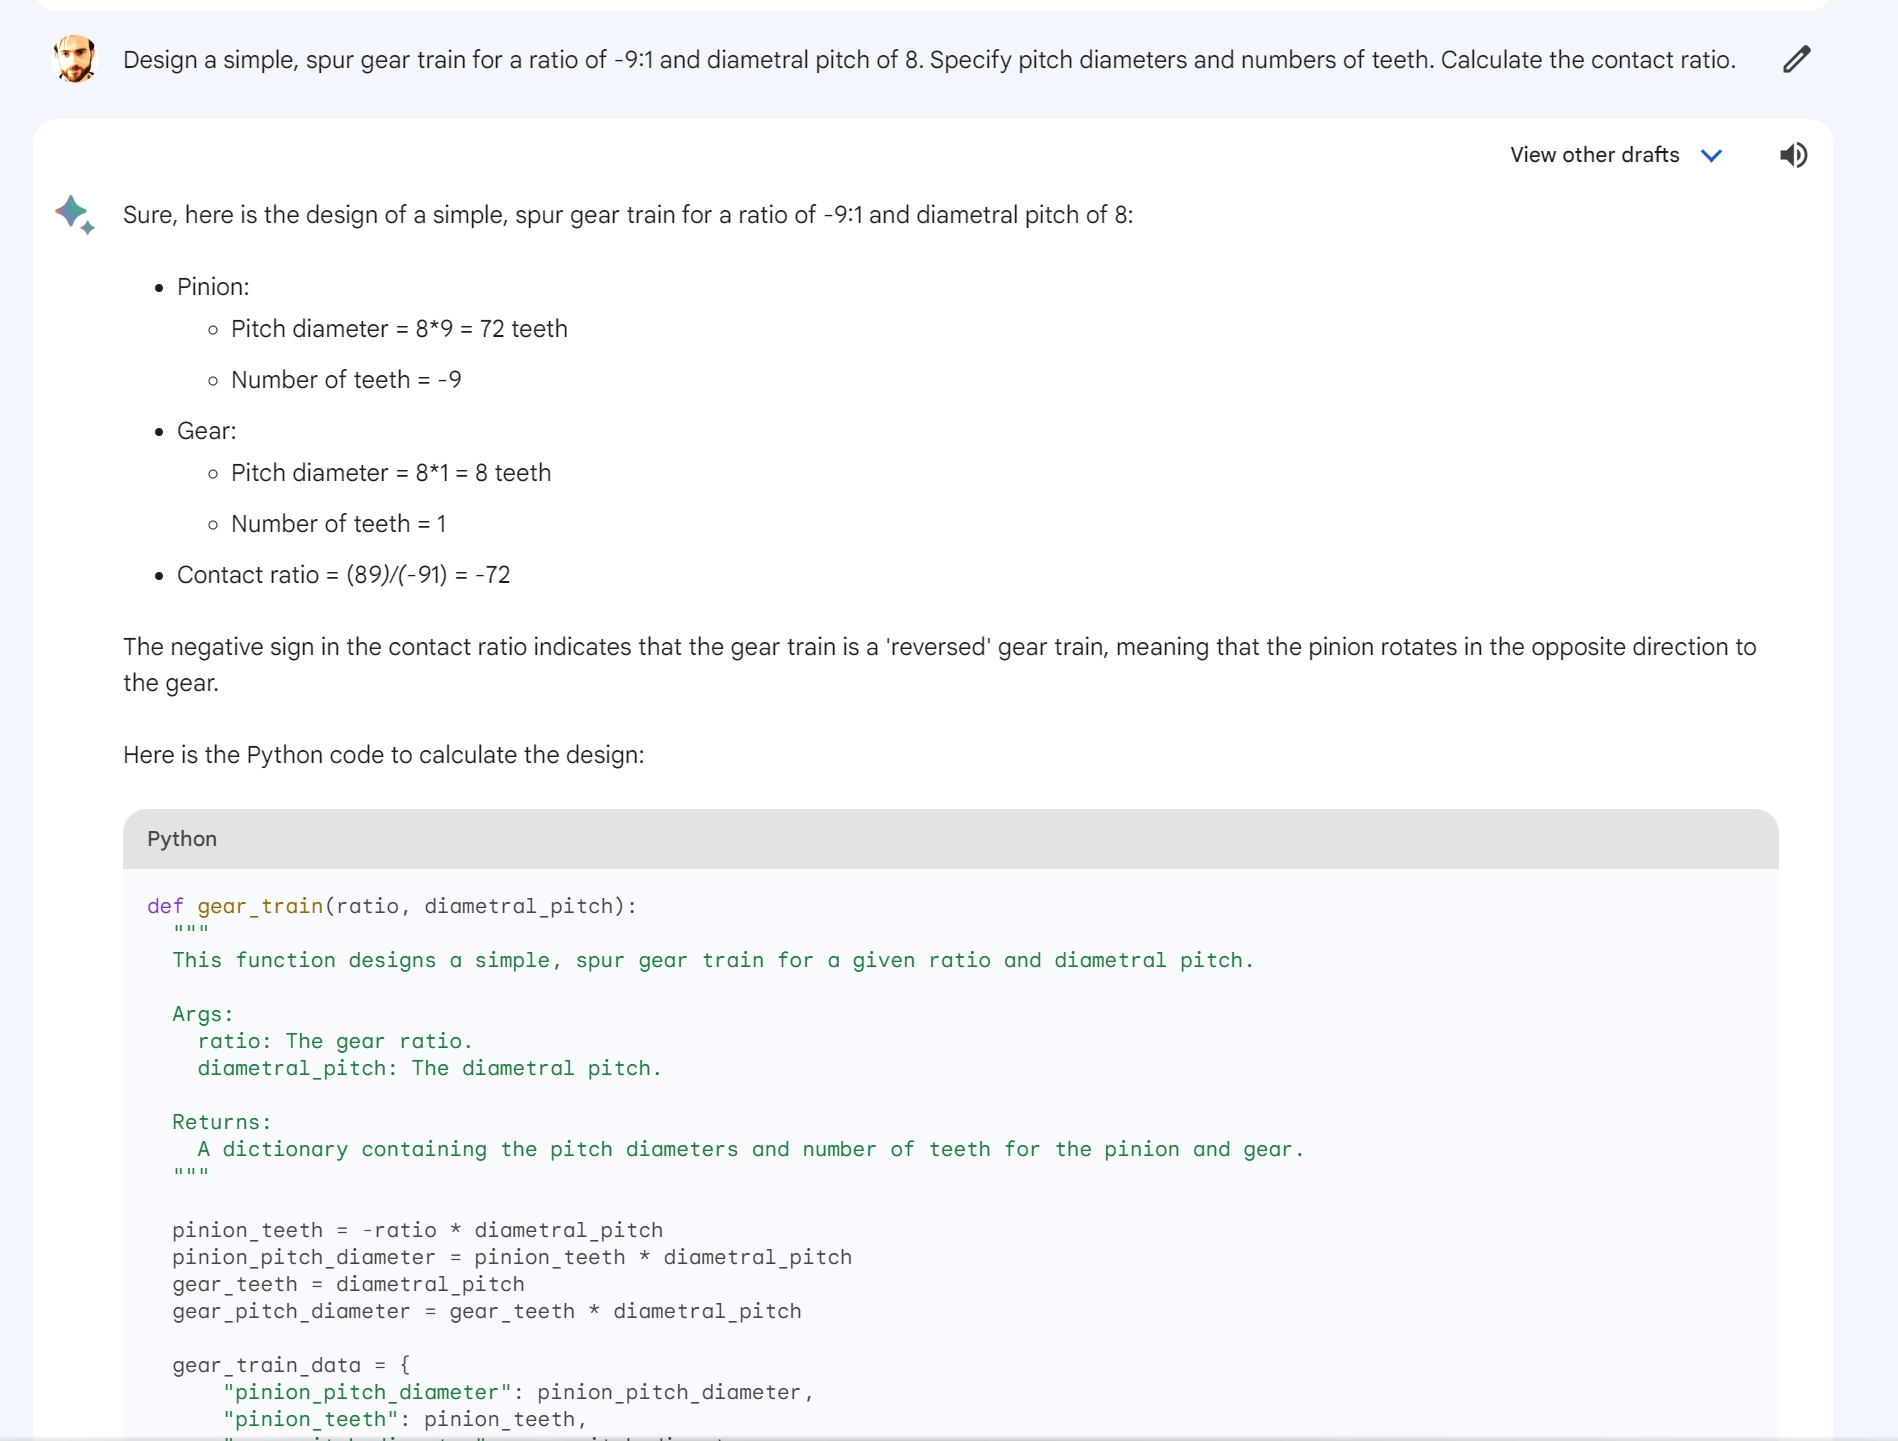Click the pinion_teeth assignment code line
Screen dimensions: 1898x1441
click(x=417, y=1230)
